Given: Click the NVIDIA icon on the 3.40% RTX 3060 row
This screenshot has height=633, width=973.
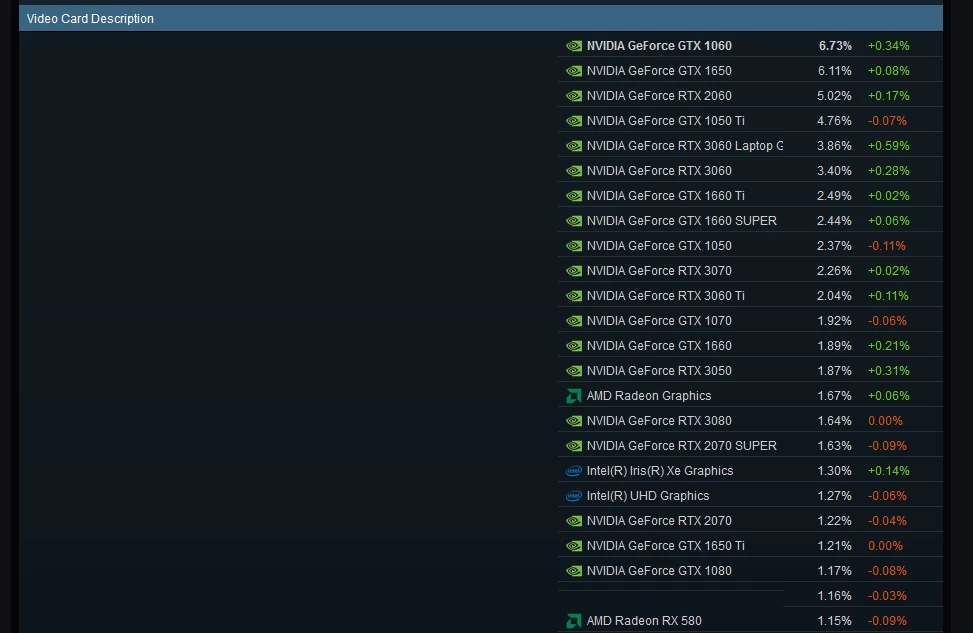Looking at the screenshot, I should (574, 171).
